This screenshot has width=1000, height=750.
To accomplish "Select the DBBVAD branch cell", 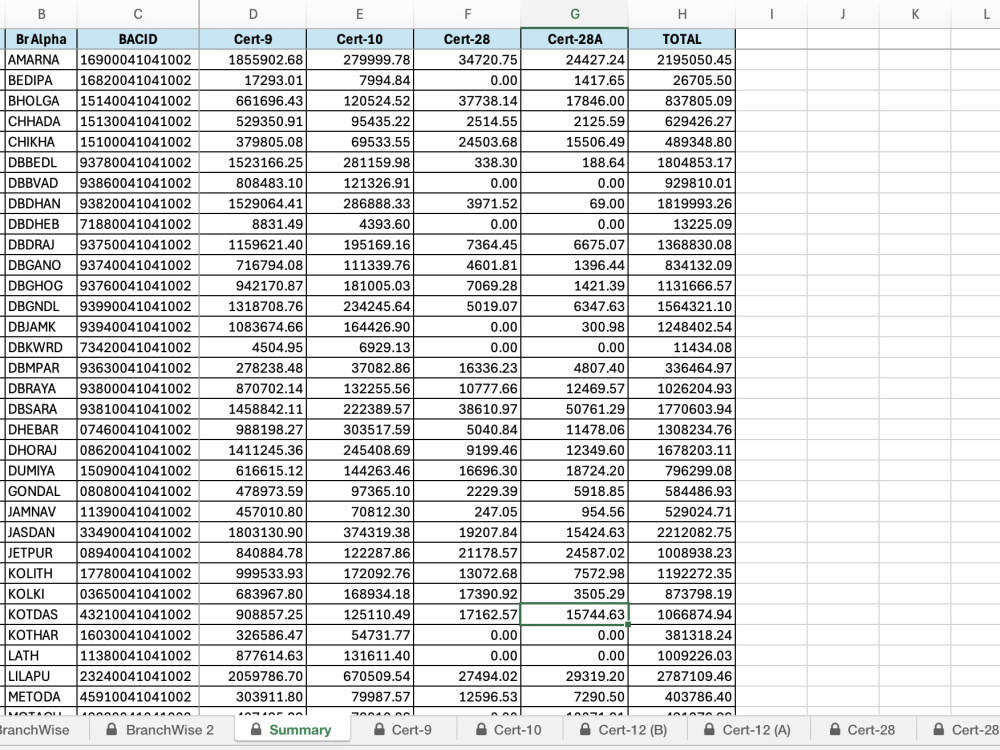I will click(x=41, y=183).
